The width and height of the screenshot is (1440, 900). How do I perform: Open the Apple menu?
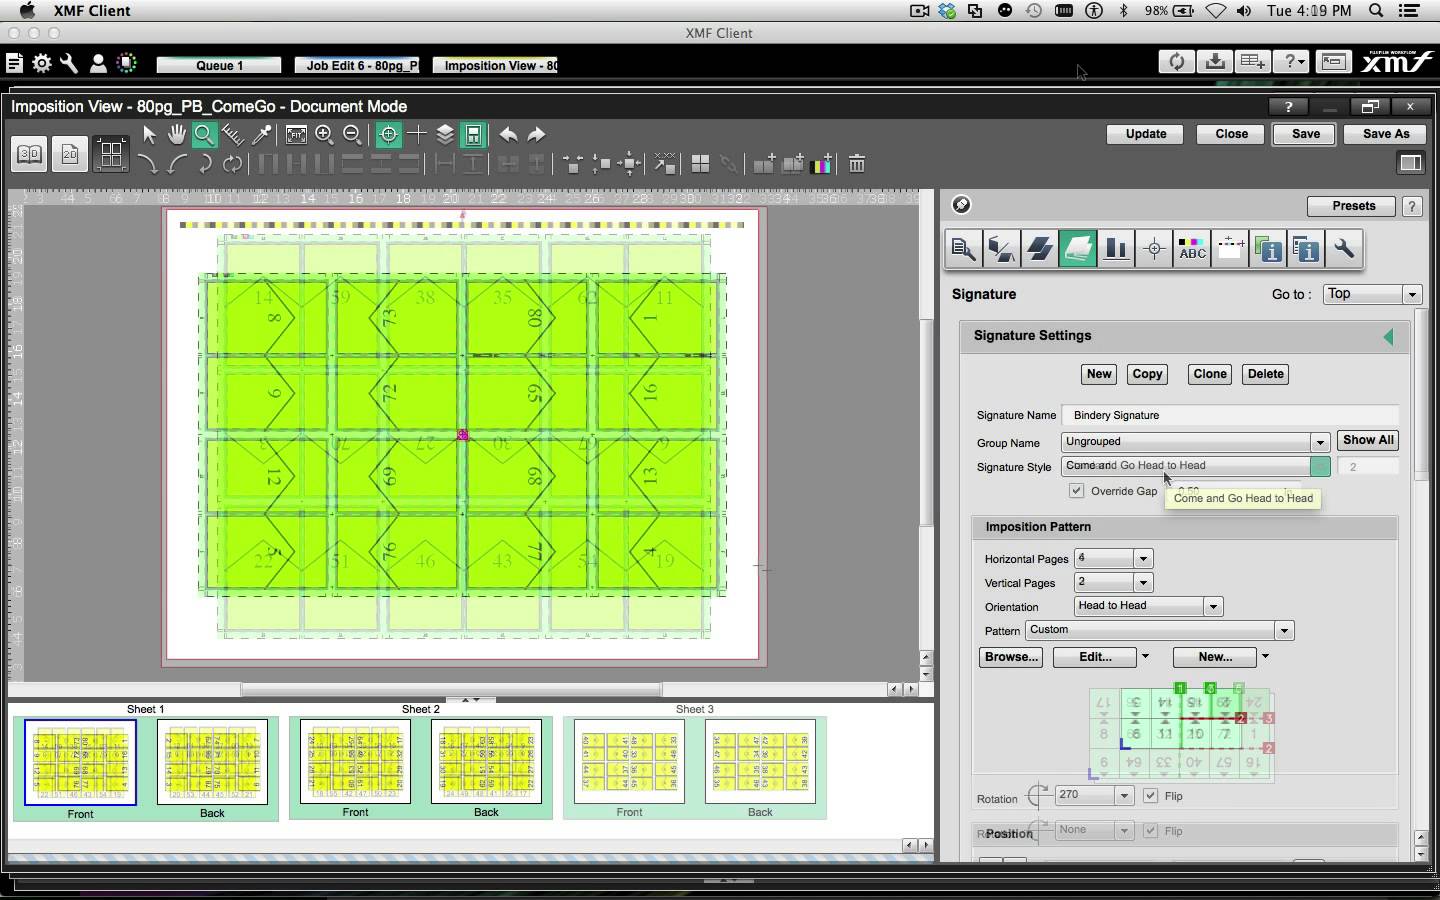point(27,11)
